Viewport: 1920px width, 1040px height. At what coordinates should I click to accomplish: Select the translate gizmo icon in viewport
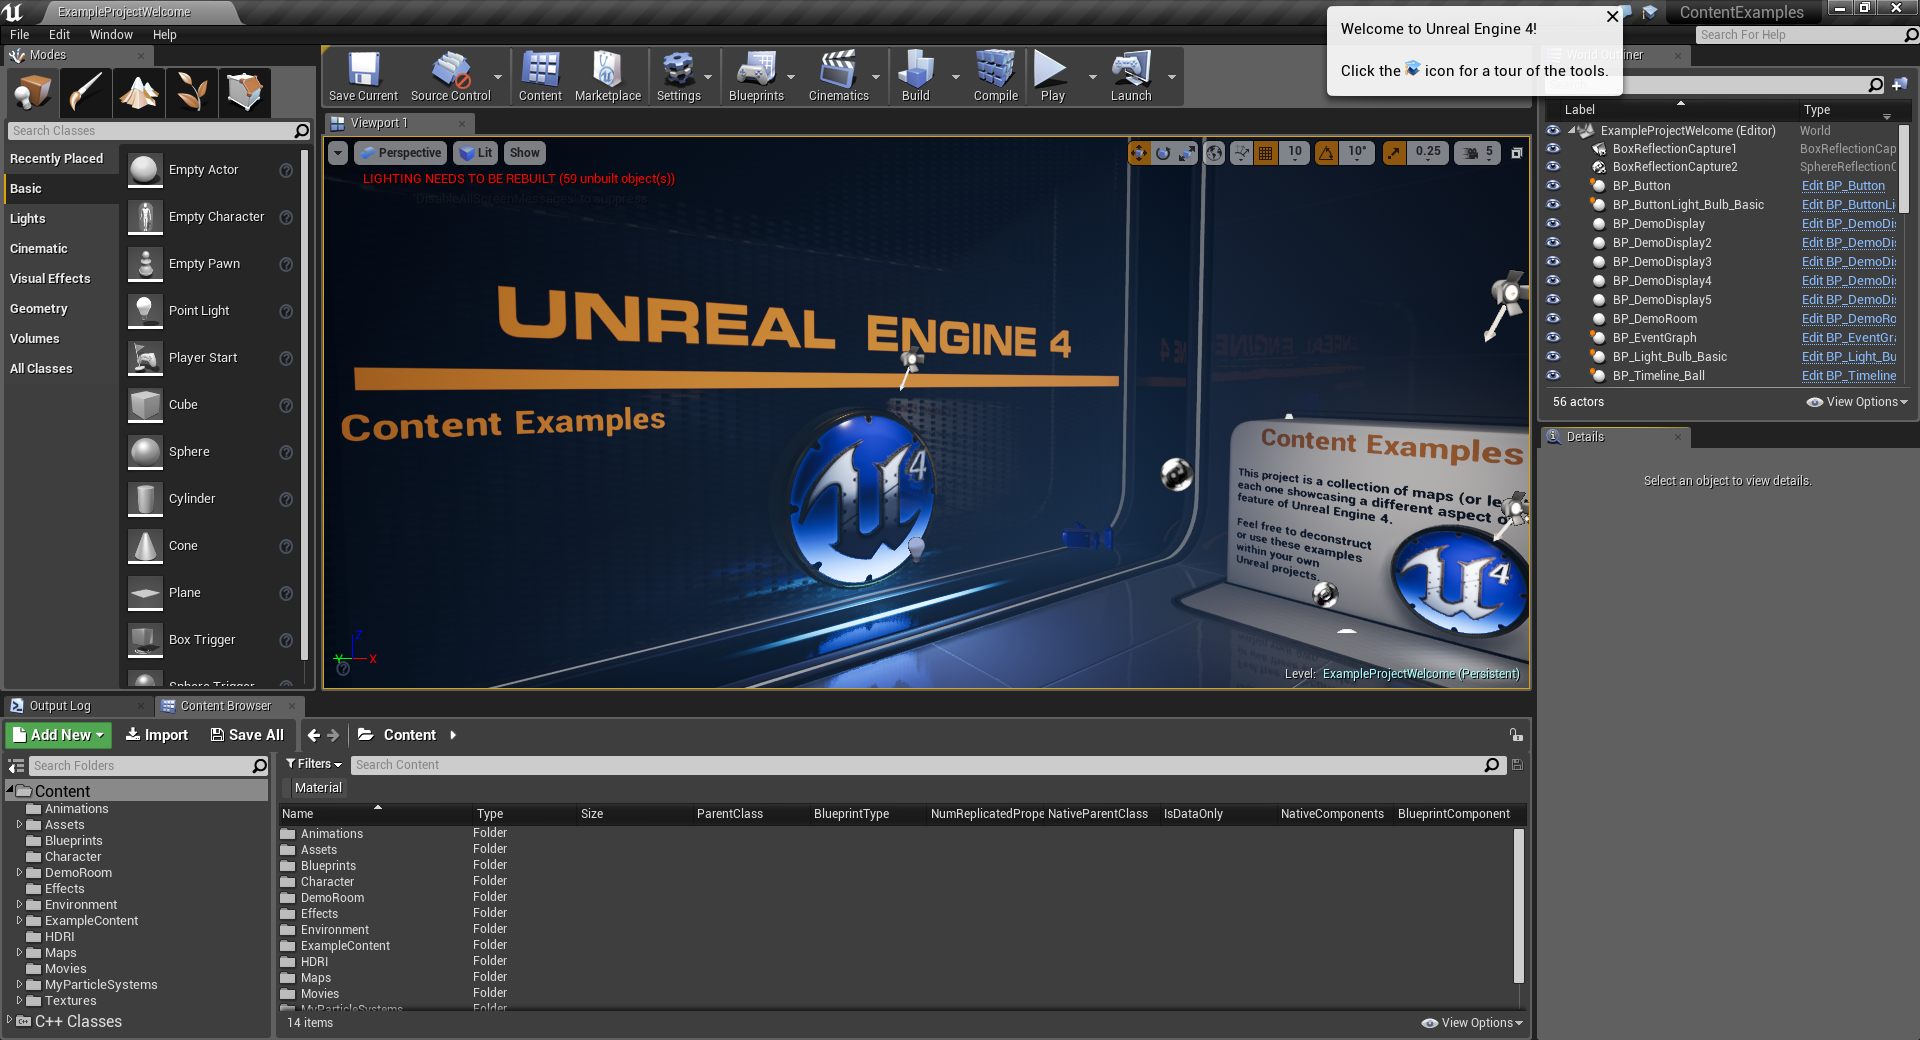(1139, 153)
